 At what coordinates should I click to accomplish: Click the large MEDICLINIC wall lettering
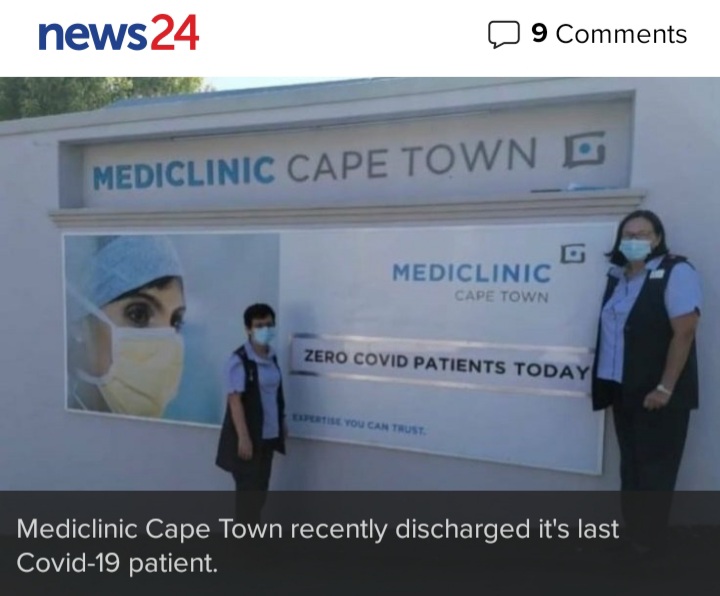184,173
